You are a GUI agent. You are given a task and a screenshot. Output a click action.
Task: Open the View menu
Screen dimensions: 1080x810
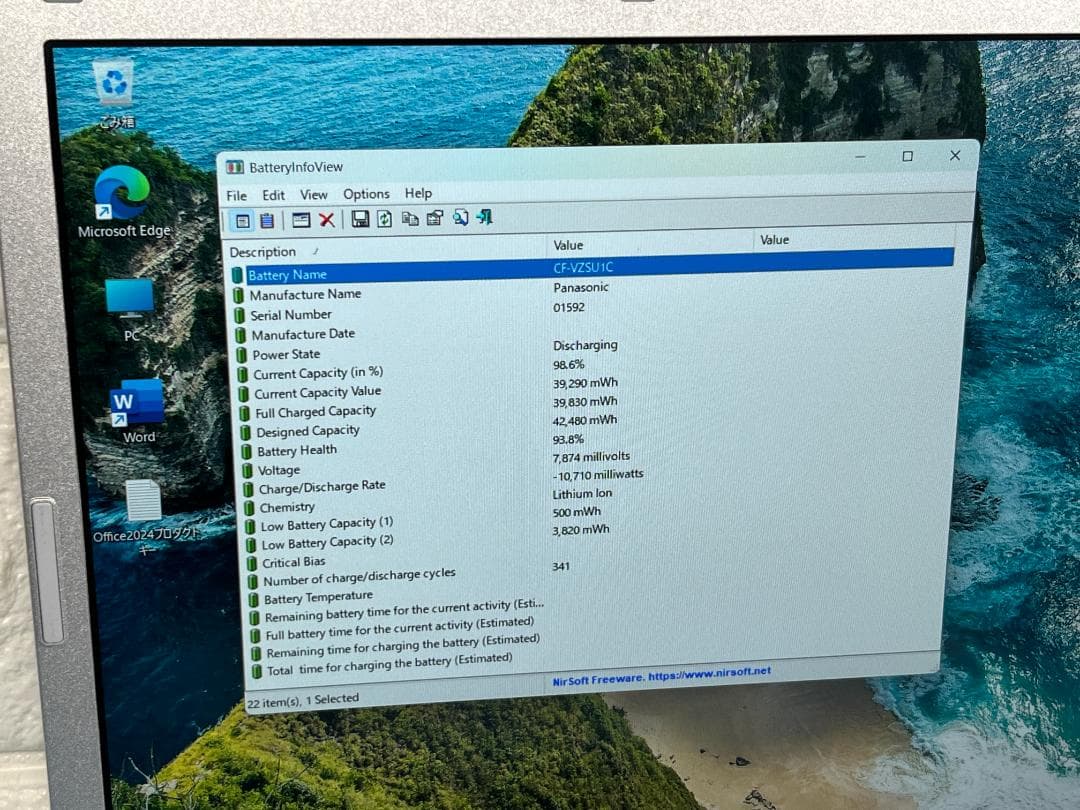pyautogui.click(x=314, y=195)
